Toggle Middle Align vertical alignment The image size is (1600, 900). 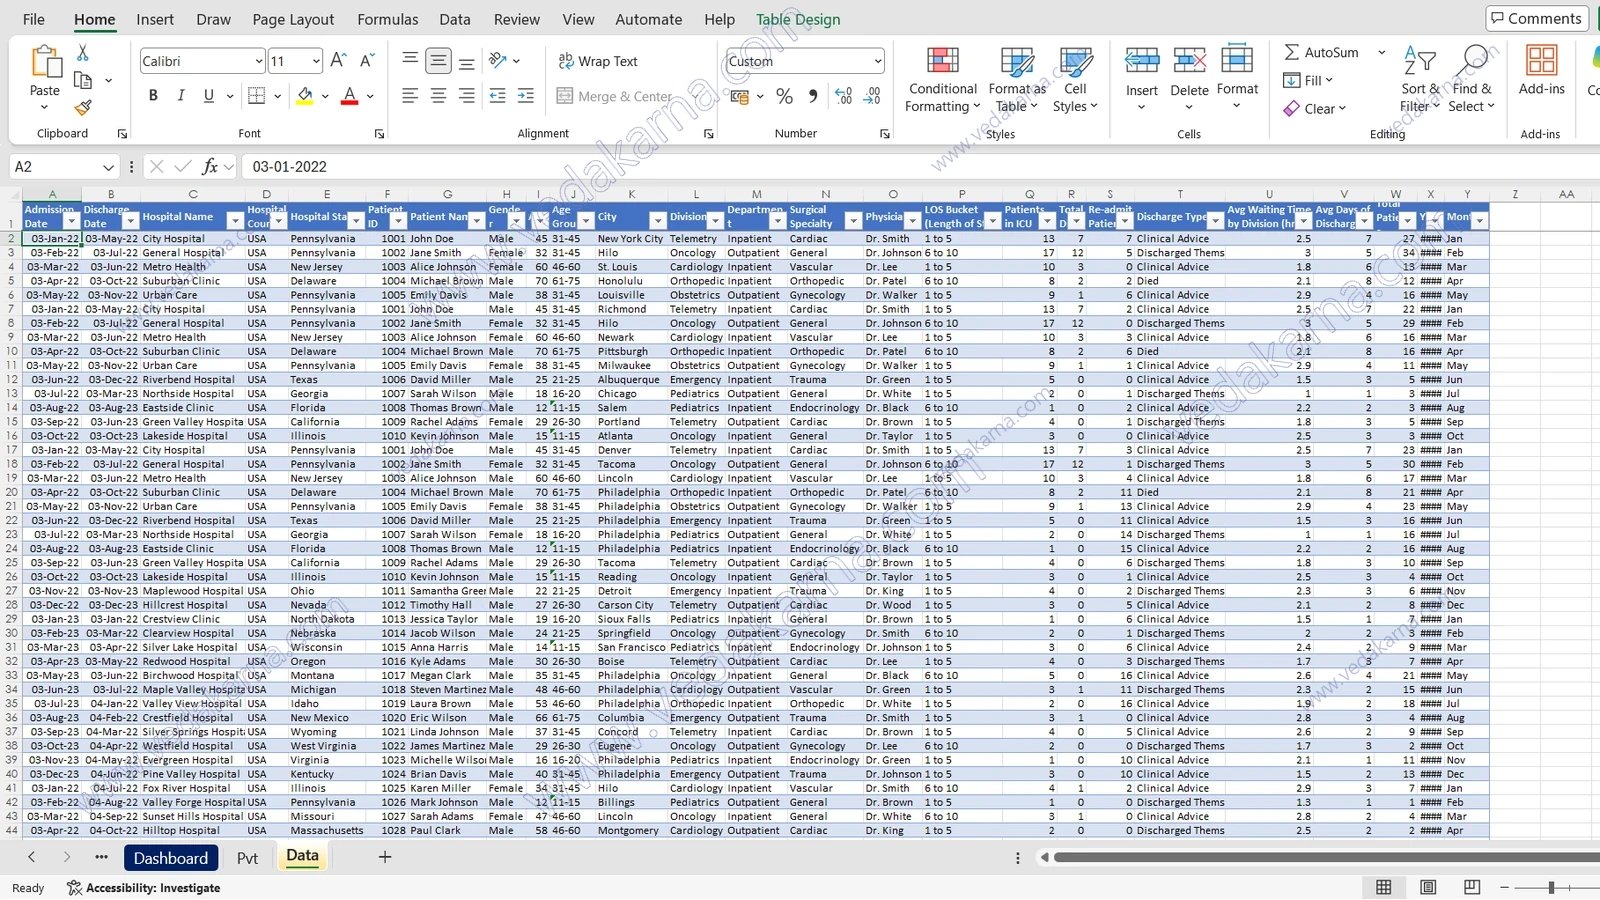pos(438,61)
